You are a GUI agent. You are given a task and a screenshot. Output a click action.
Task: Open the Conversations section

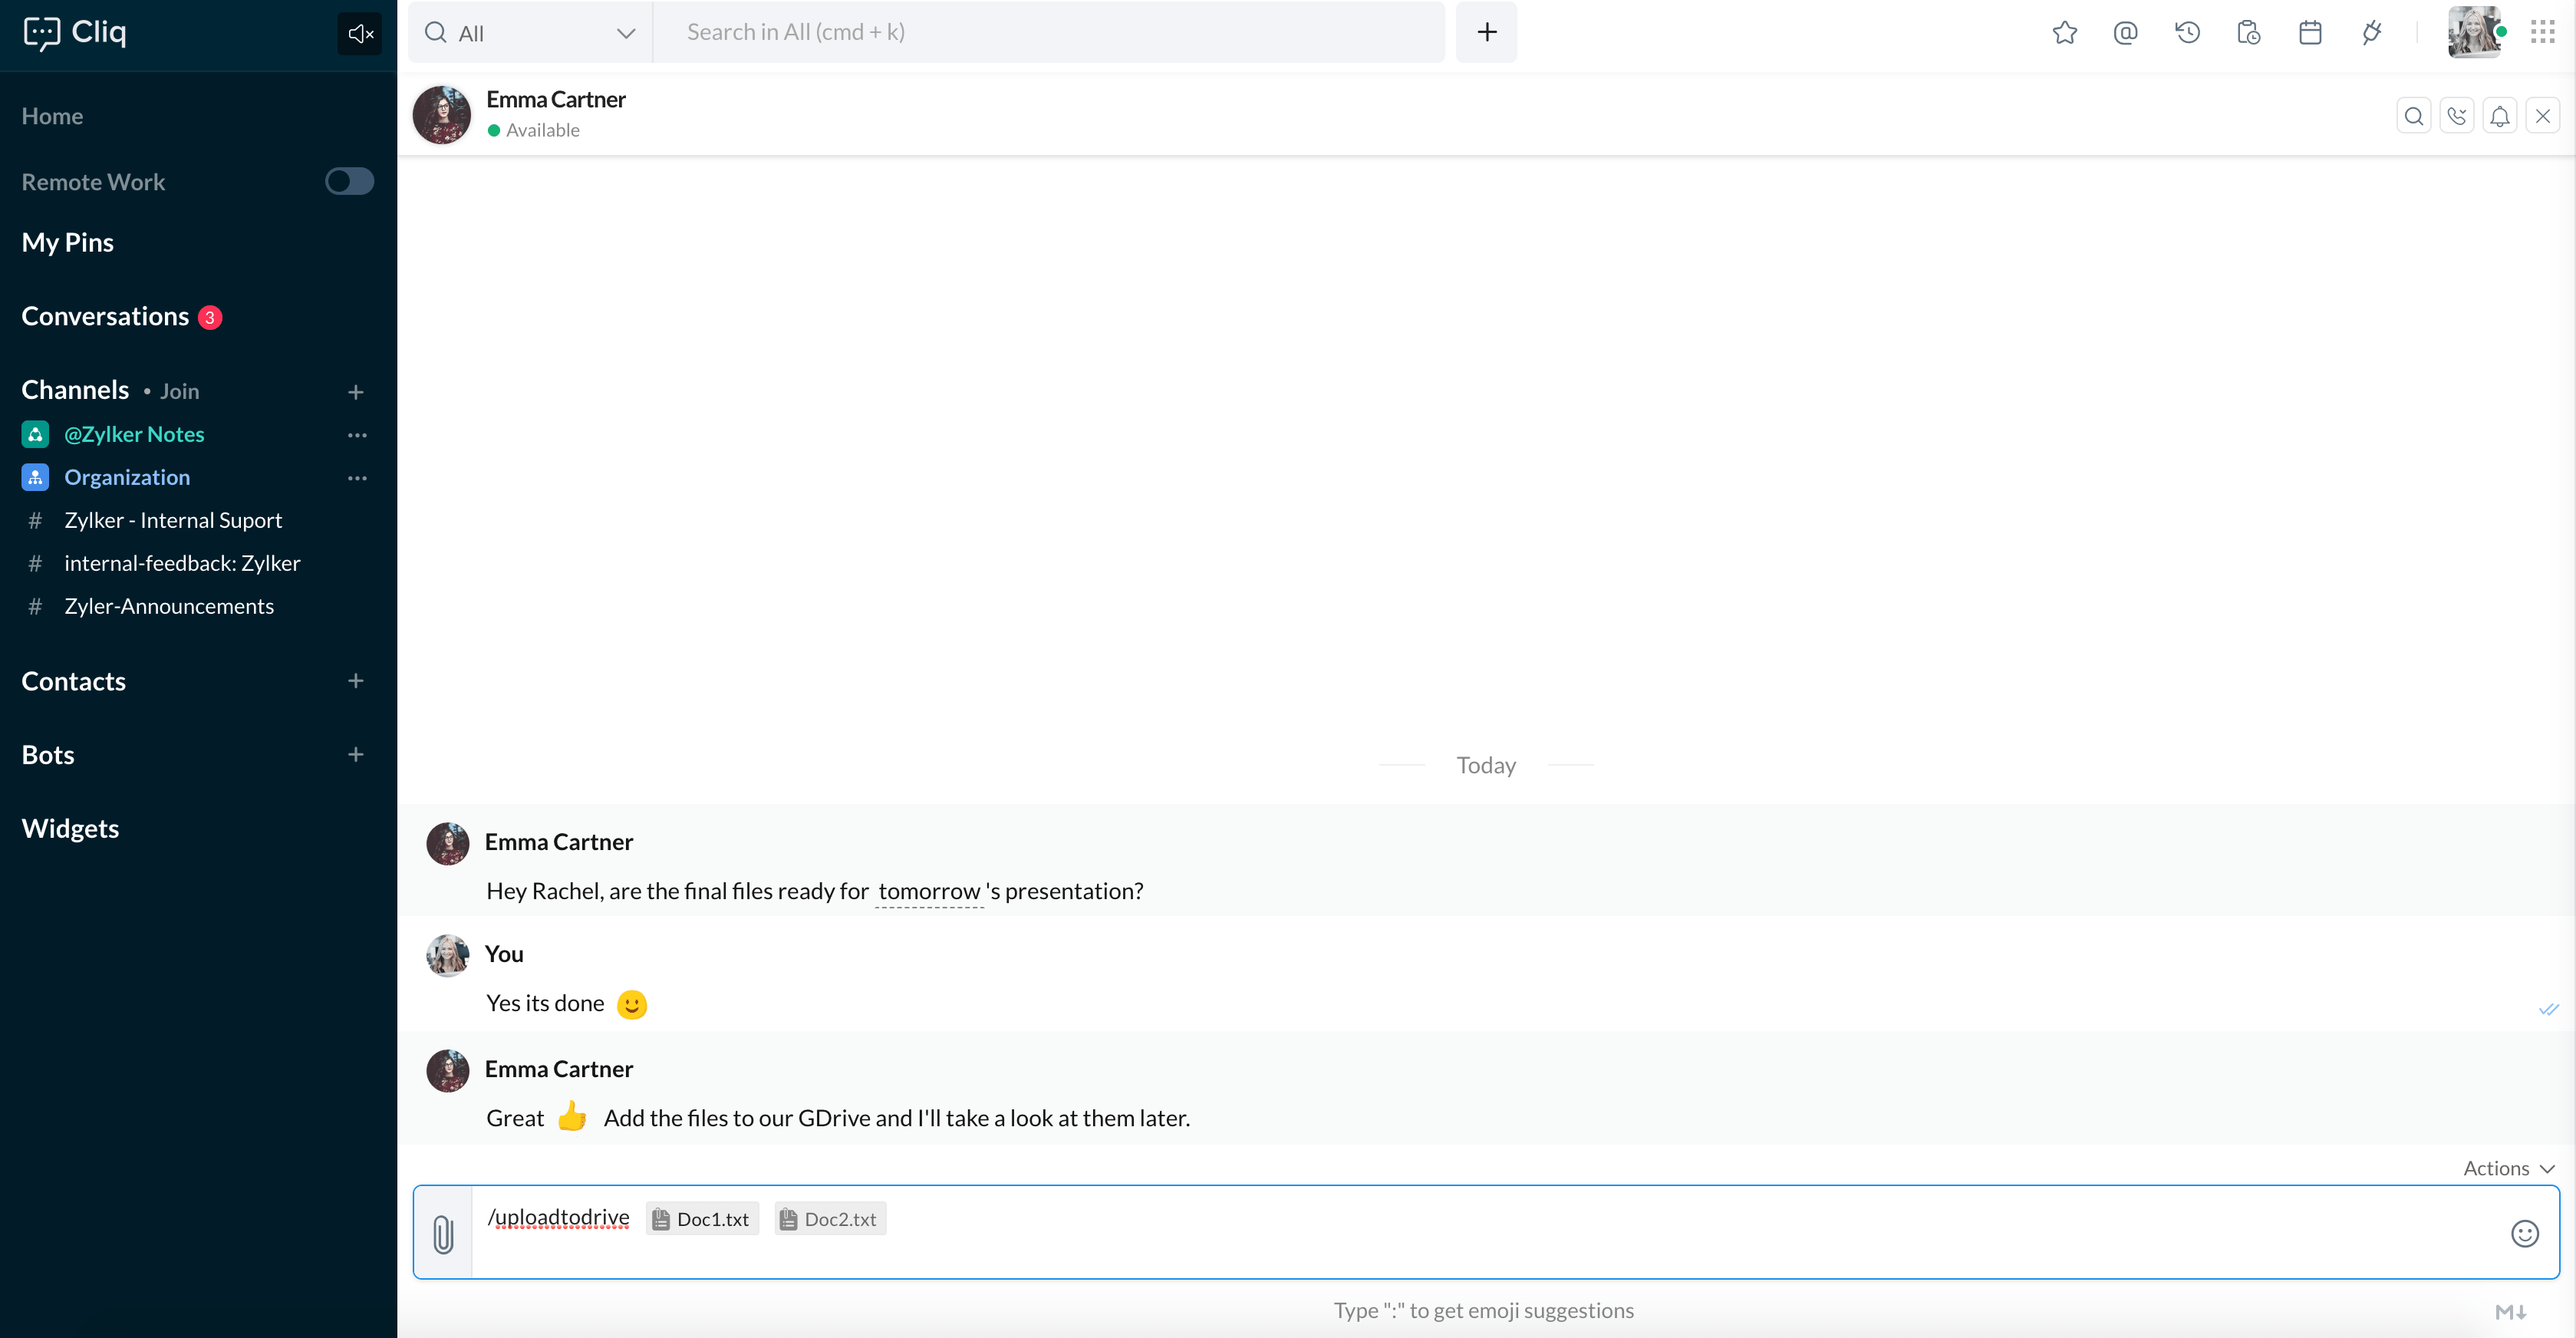105,316
